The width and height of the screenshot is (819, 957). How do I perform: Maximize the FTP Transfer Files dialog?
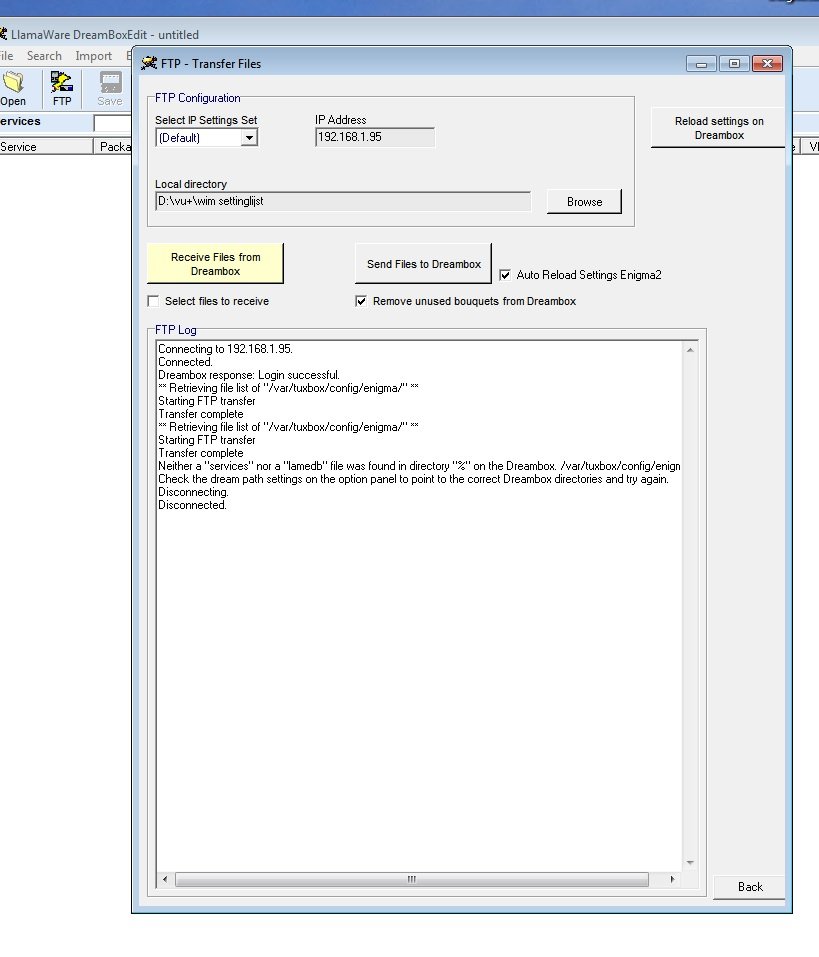pyautogui.click(x=734, y=63)
